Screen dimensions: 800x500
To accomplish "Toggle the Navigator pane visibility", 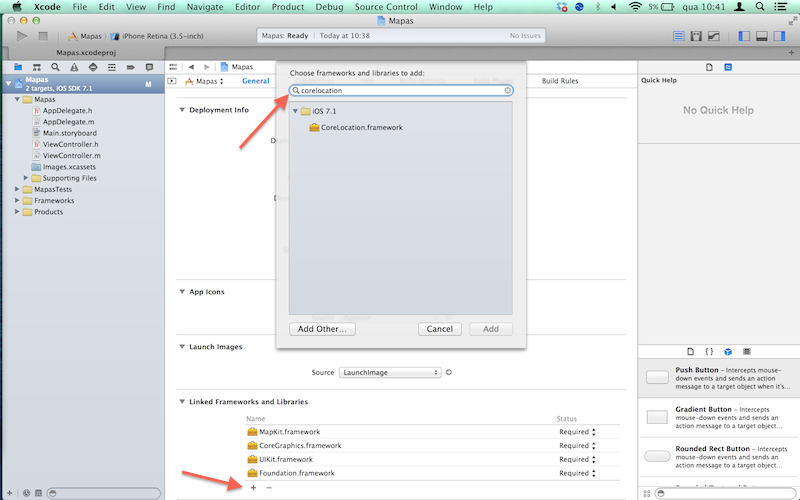I will 744,36.
